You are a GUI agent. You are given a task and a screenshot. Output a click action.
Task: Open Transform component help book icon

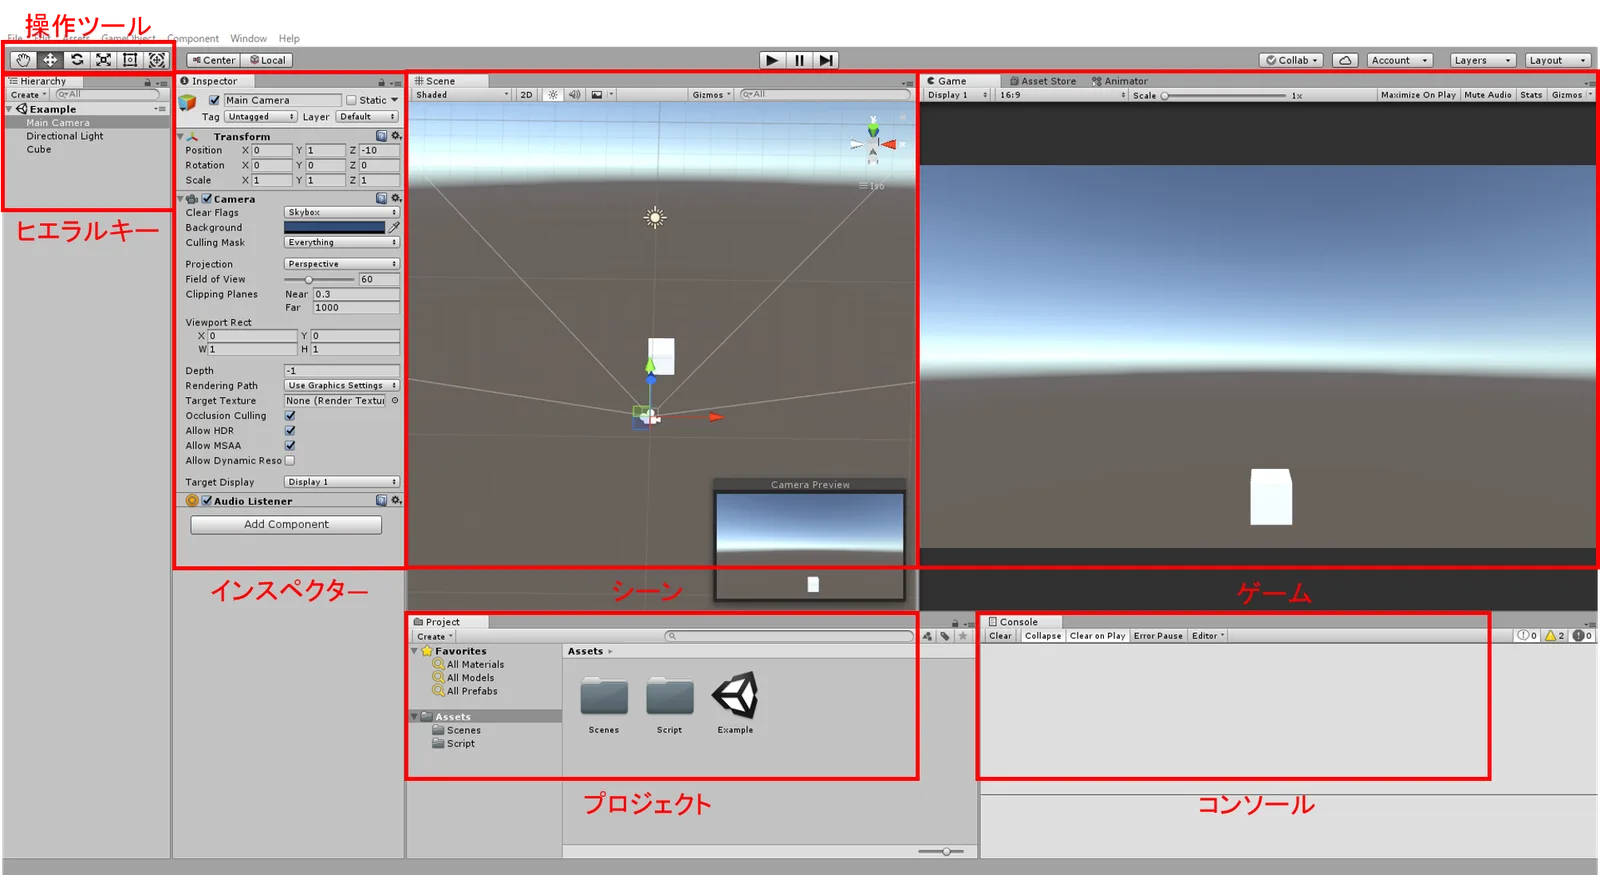pyautogui.click(x=382, y=136)
